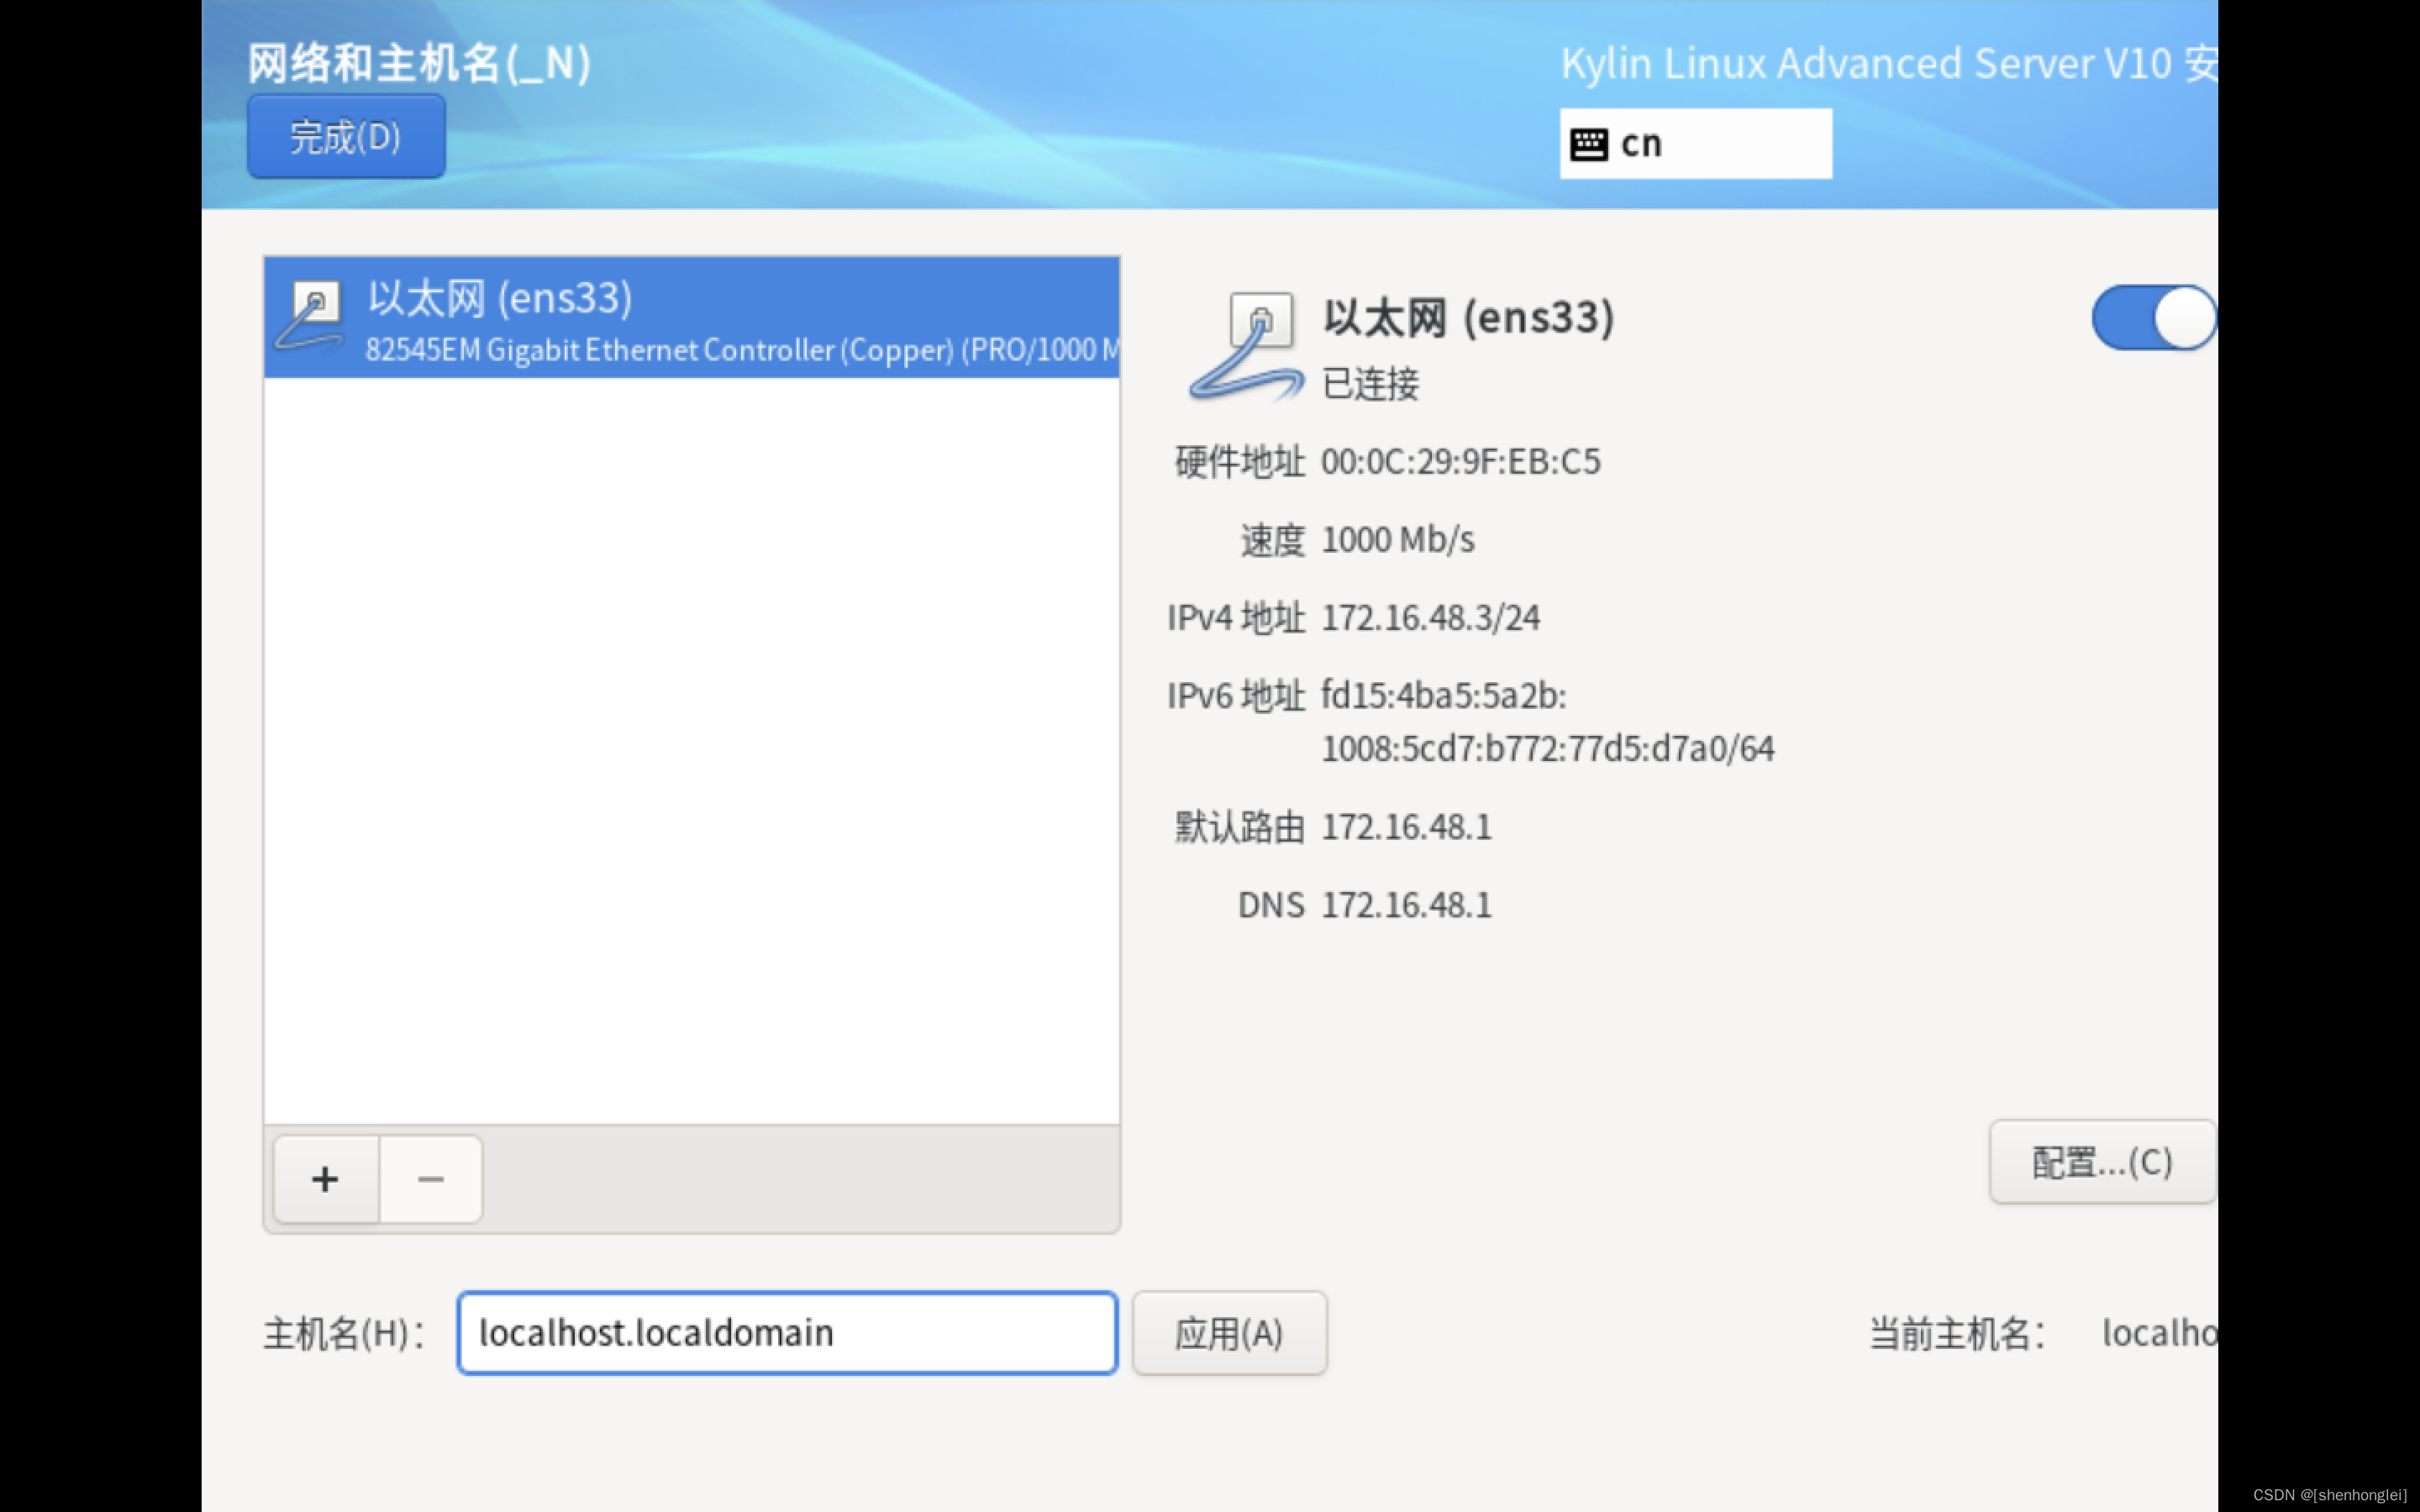
Task: Remove selected device with minus button
Action: pyautogui.click(x=431, y=1179)
